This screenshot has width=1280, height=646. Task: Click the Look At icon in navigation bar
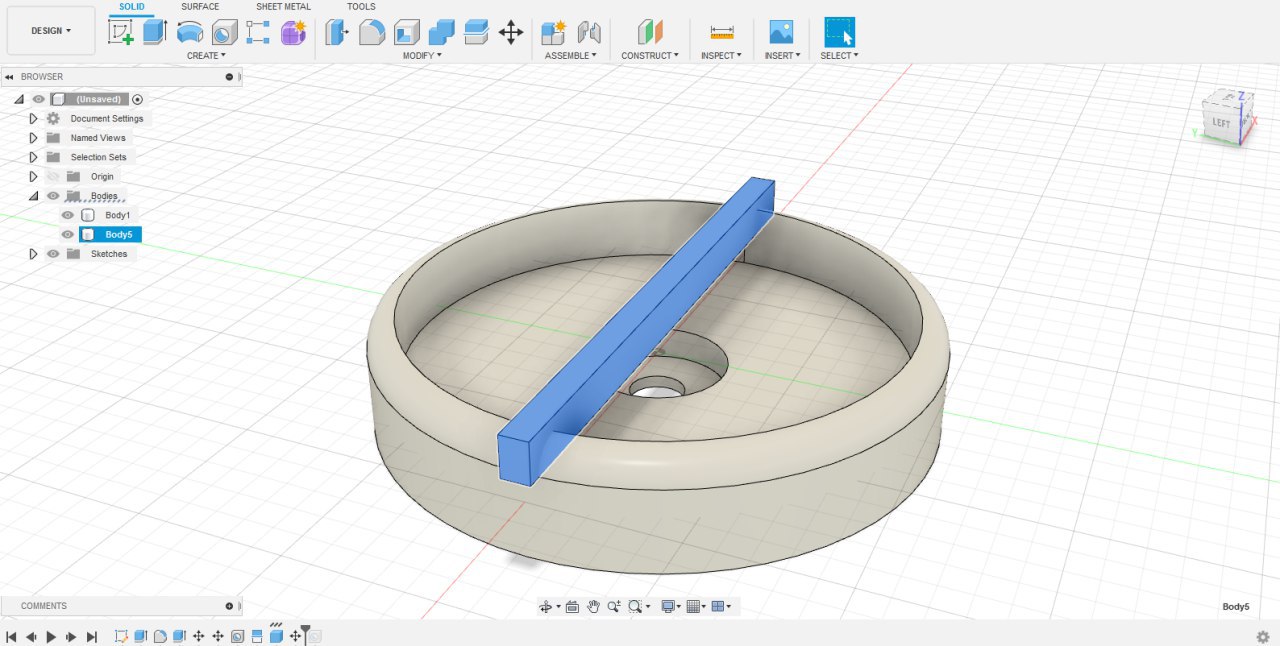pyautogui.click(x=572, y=606)
